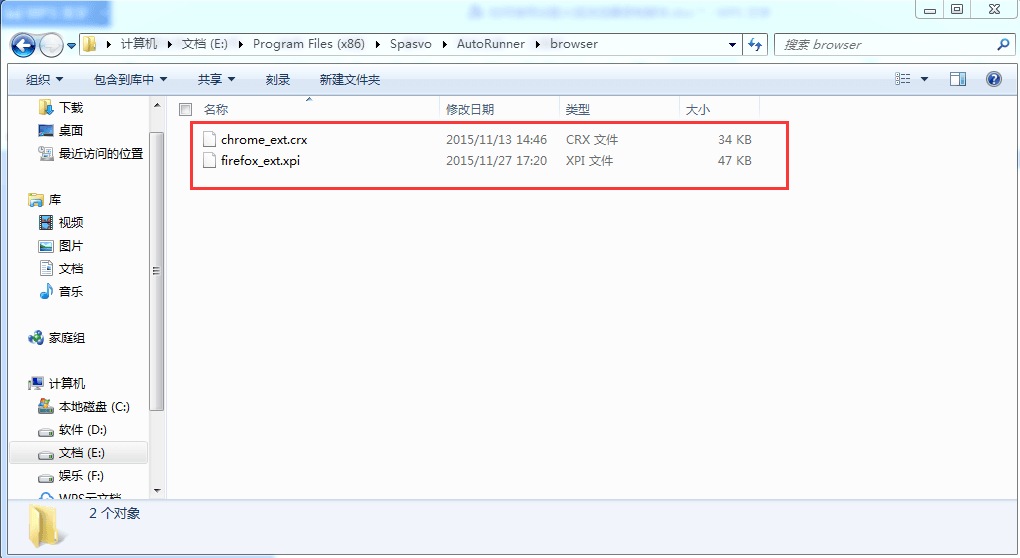Expand the arrow after 计算机 breadcrumb
This screenshot has height=558, width=1020.
click(169, 44)
